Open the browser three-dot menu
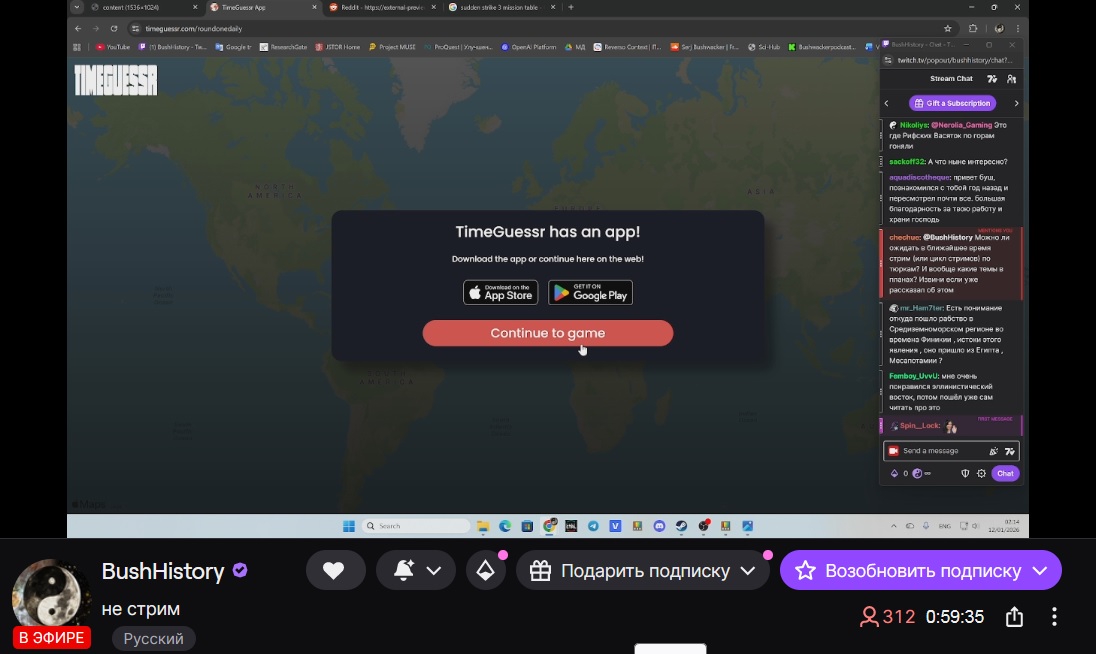 (1018, 29)
